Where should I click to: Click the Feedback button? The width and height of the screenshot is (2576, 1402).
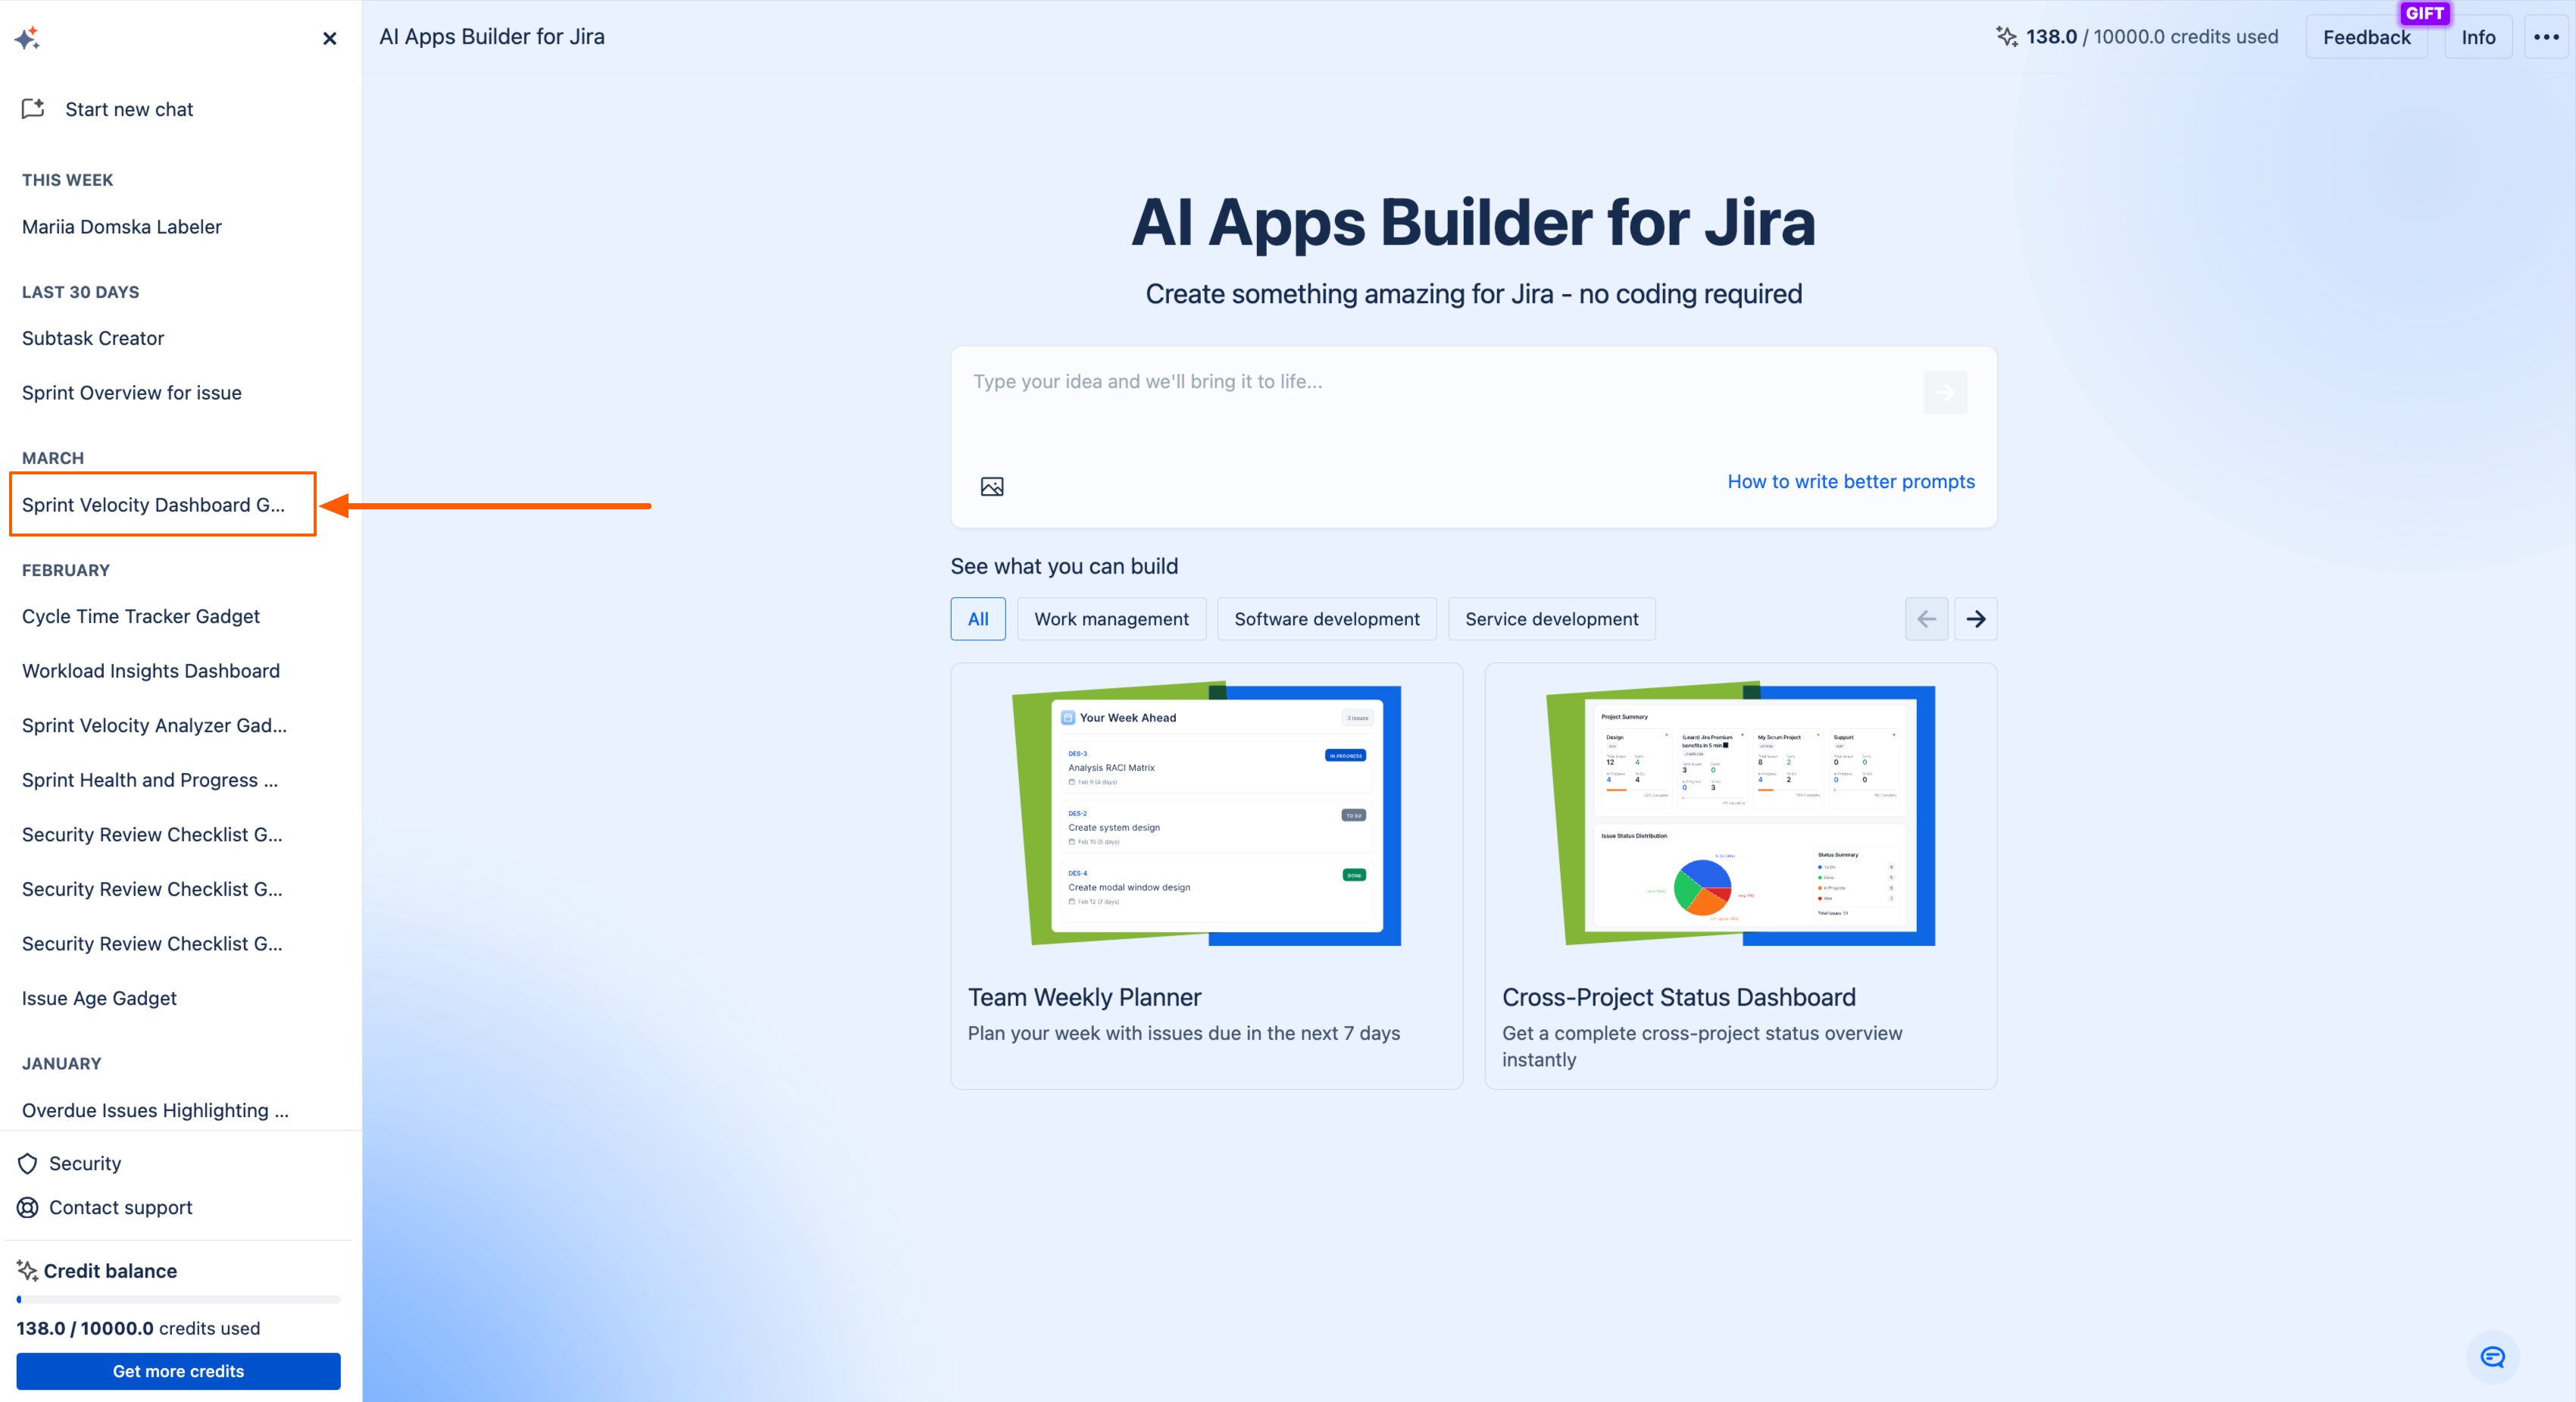pyautogui.click(x=2366, y=37)
